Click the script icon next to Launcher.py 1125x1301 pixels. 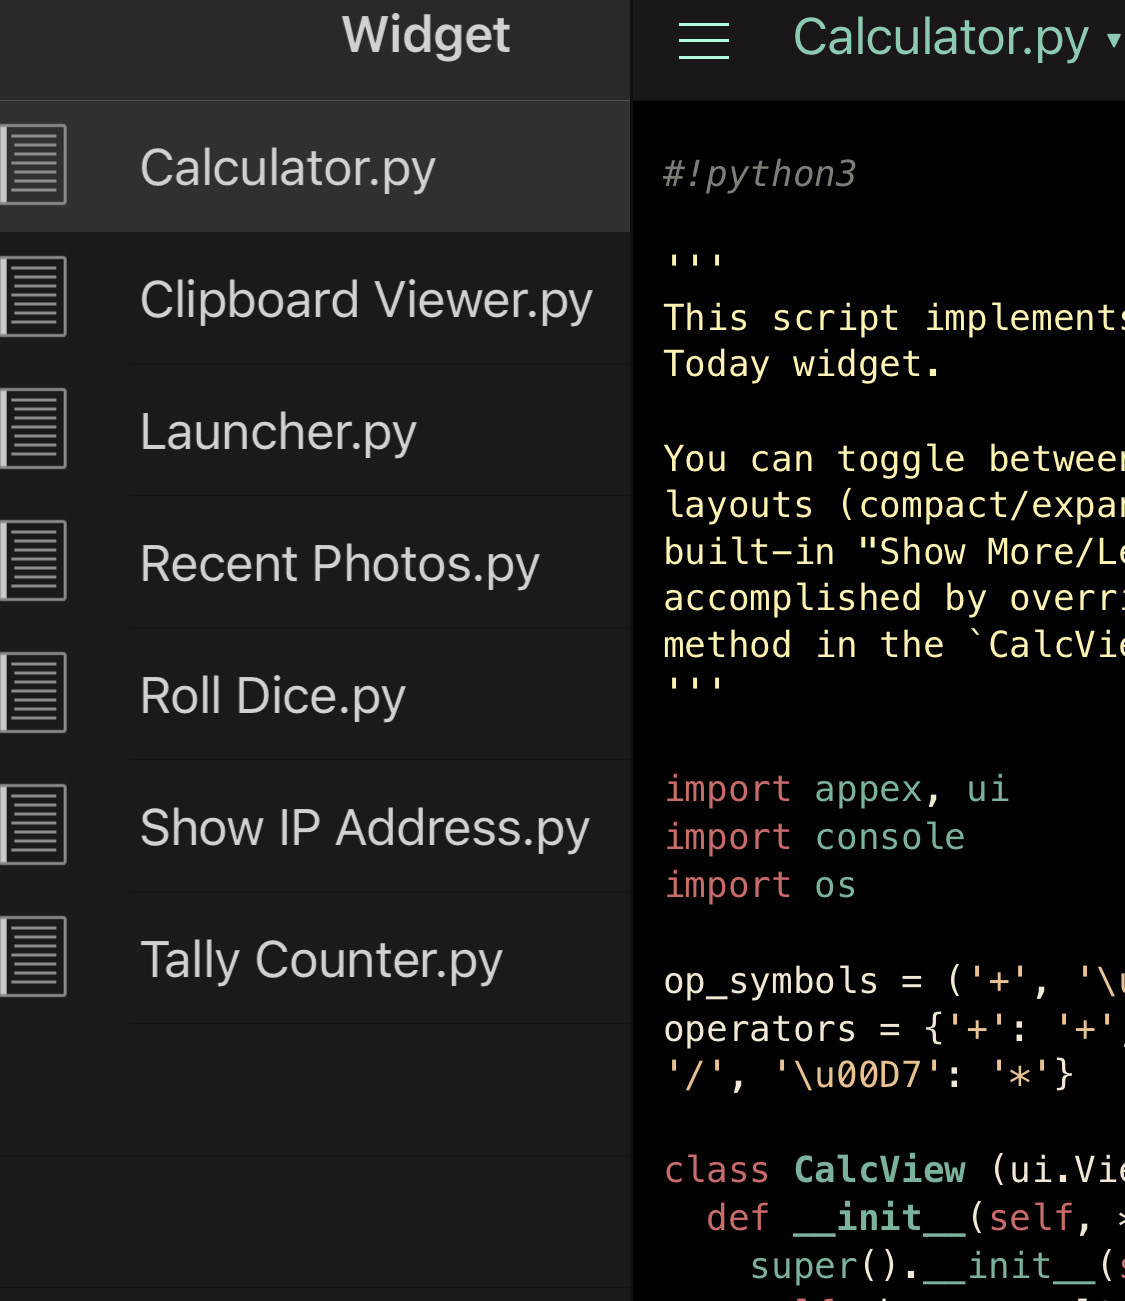click(x=34, y=429)
